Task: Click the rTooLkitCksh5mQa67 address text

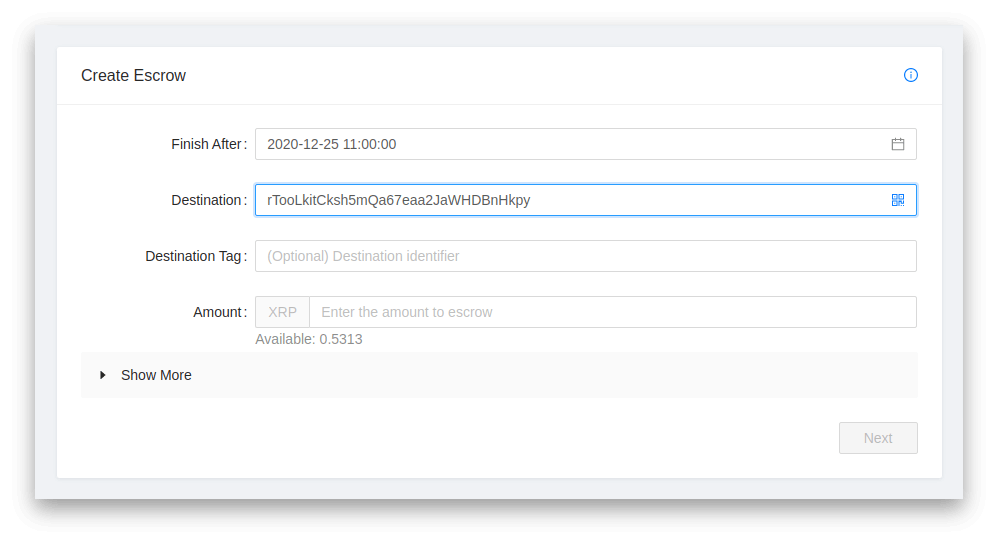Action: pos(398,200)
